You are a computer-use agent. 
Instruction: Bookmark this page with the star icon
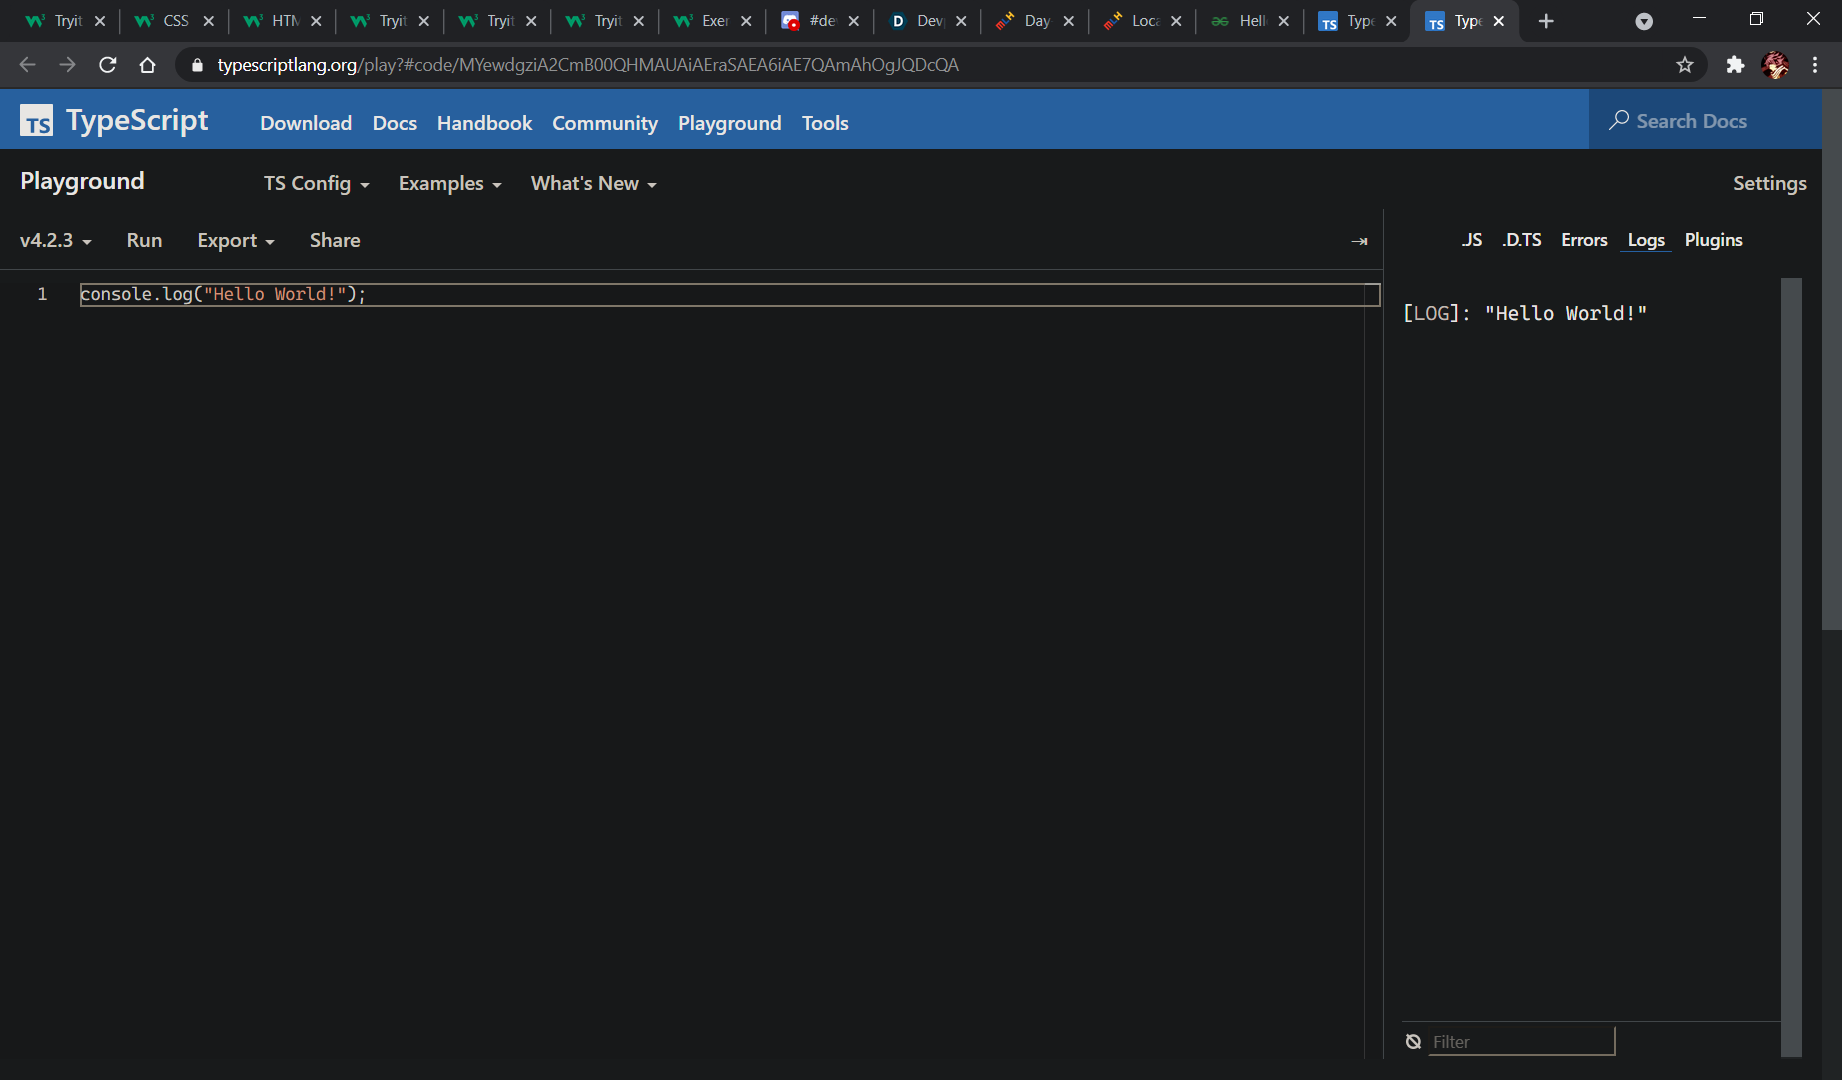pyautogui.click(x=1685, y=65)
